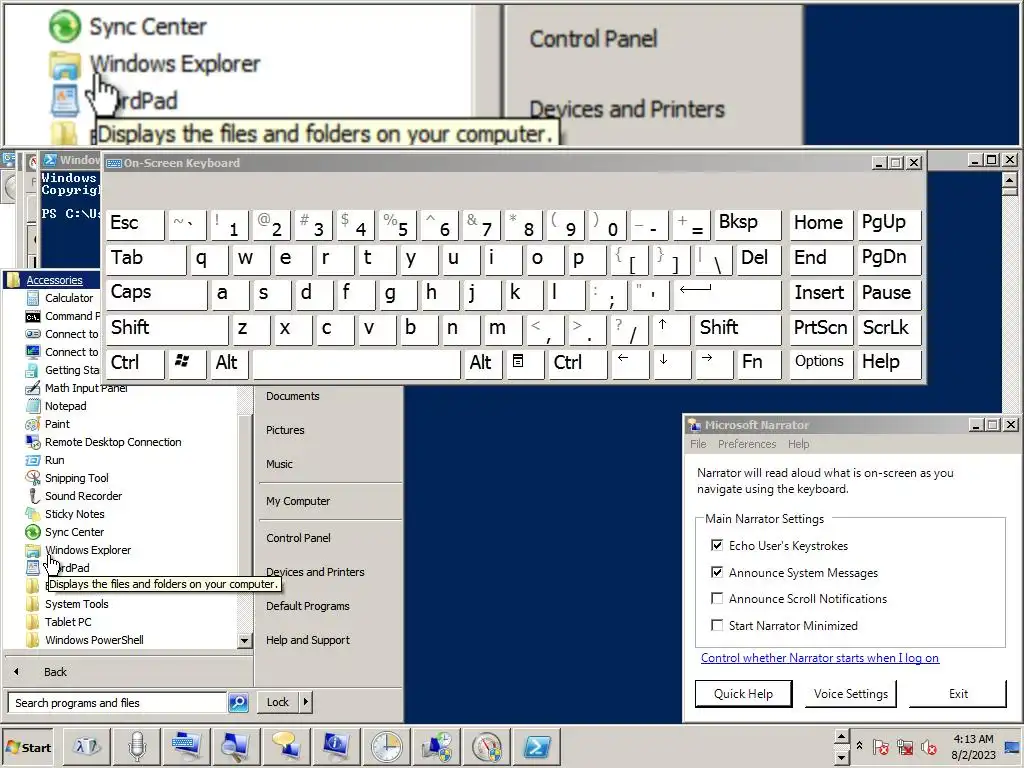Show hidden tray icons chevron
The image size is (1024, 768).
click(x=859, y=746)
